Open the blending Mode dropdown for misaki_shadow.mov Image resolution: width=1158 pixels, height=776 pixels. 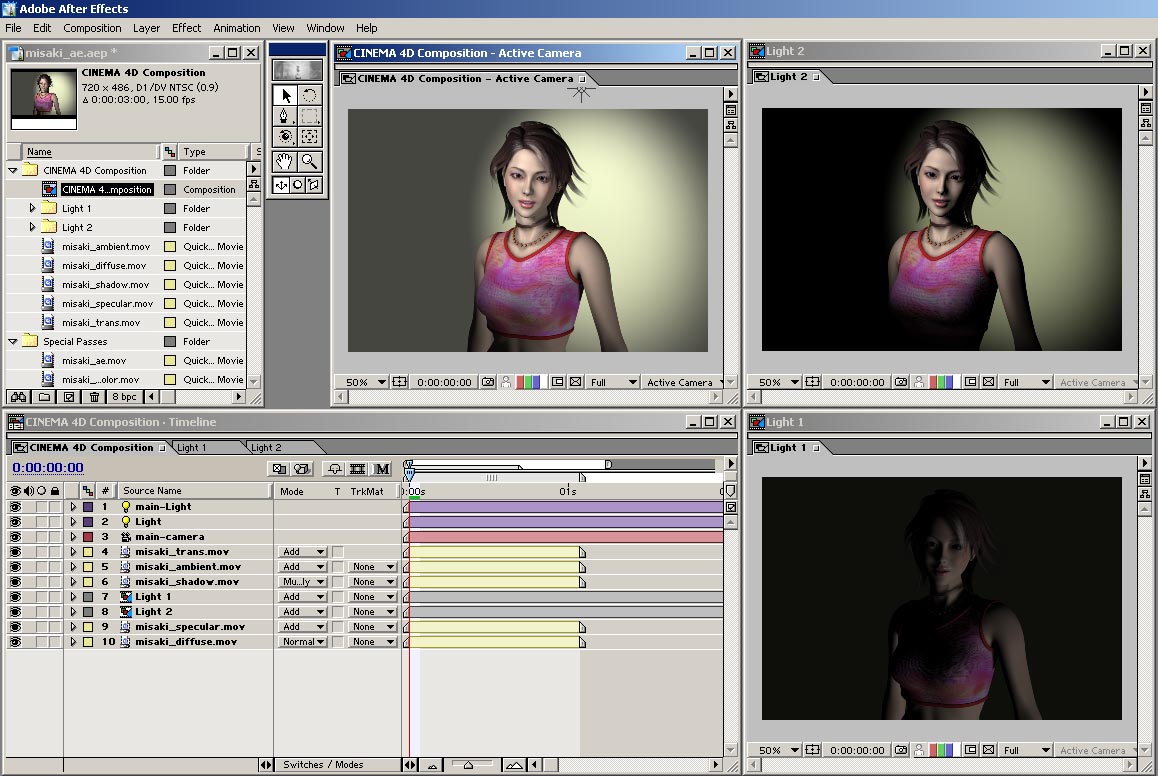click(x=303, y=582)
